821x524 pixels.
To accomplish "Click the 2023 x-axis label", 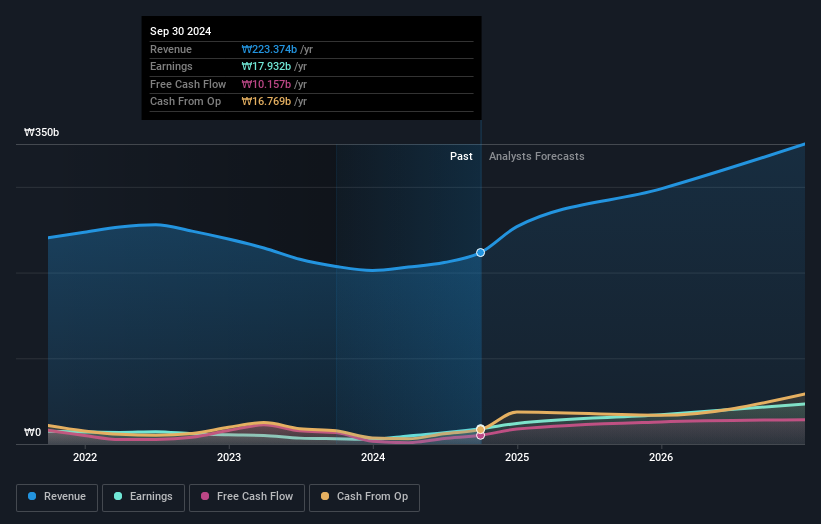I will (x=229, y=458).
